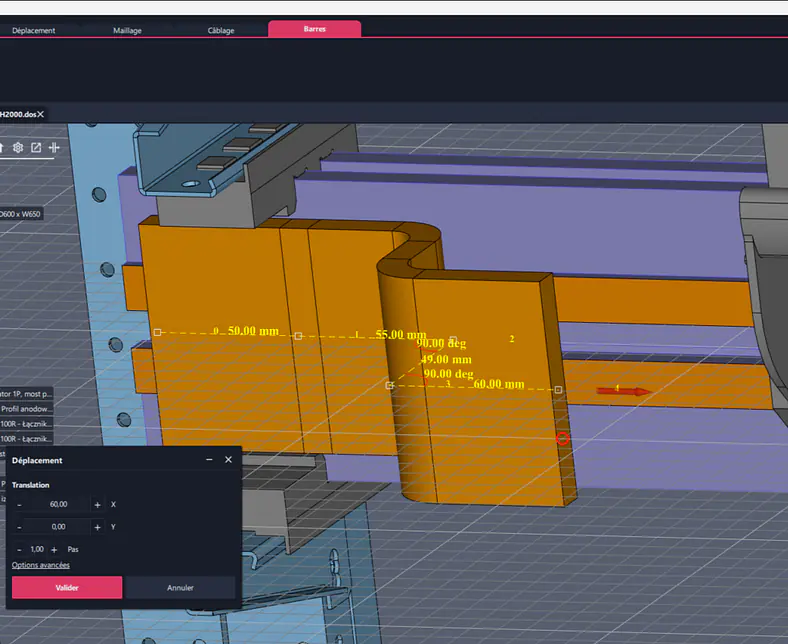Click the Annuler button
This screenshot has width=788, height=644.
click(x=180, y=587)
